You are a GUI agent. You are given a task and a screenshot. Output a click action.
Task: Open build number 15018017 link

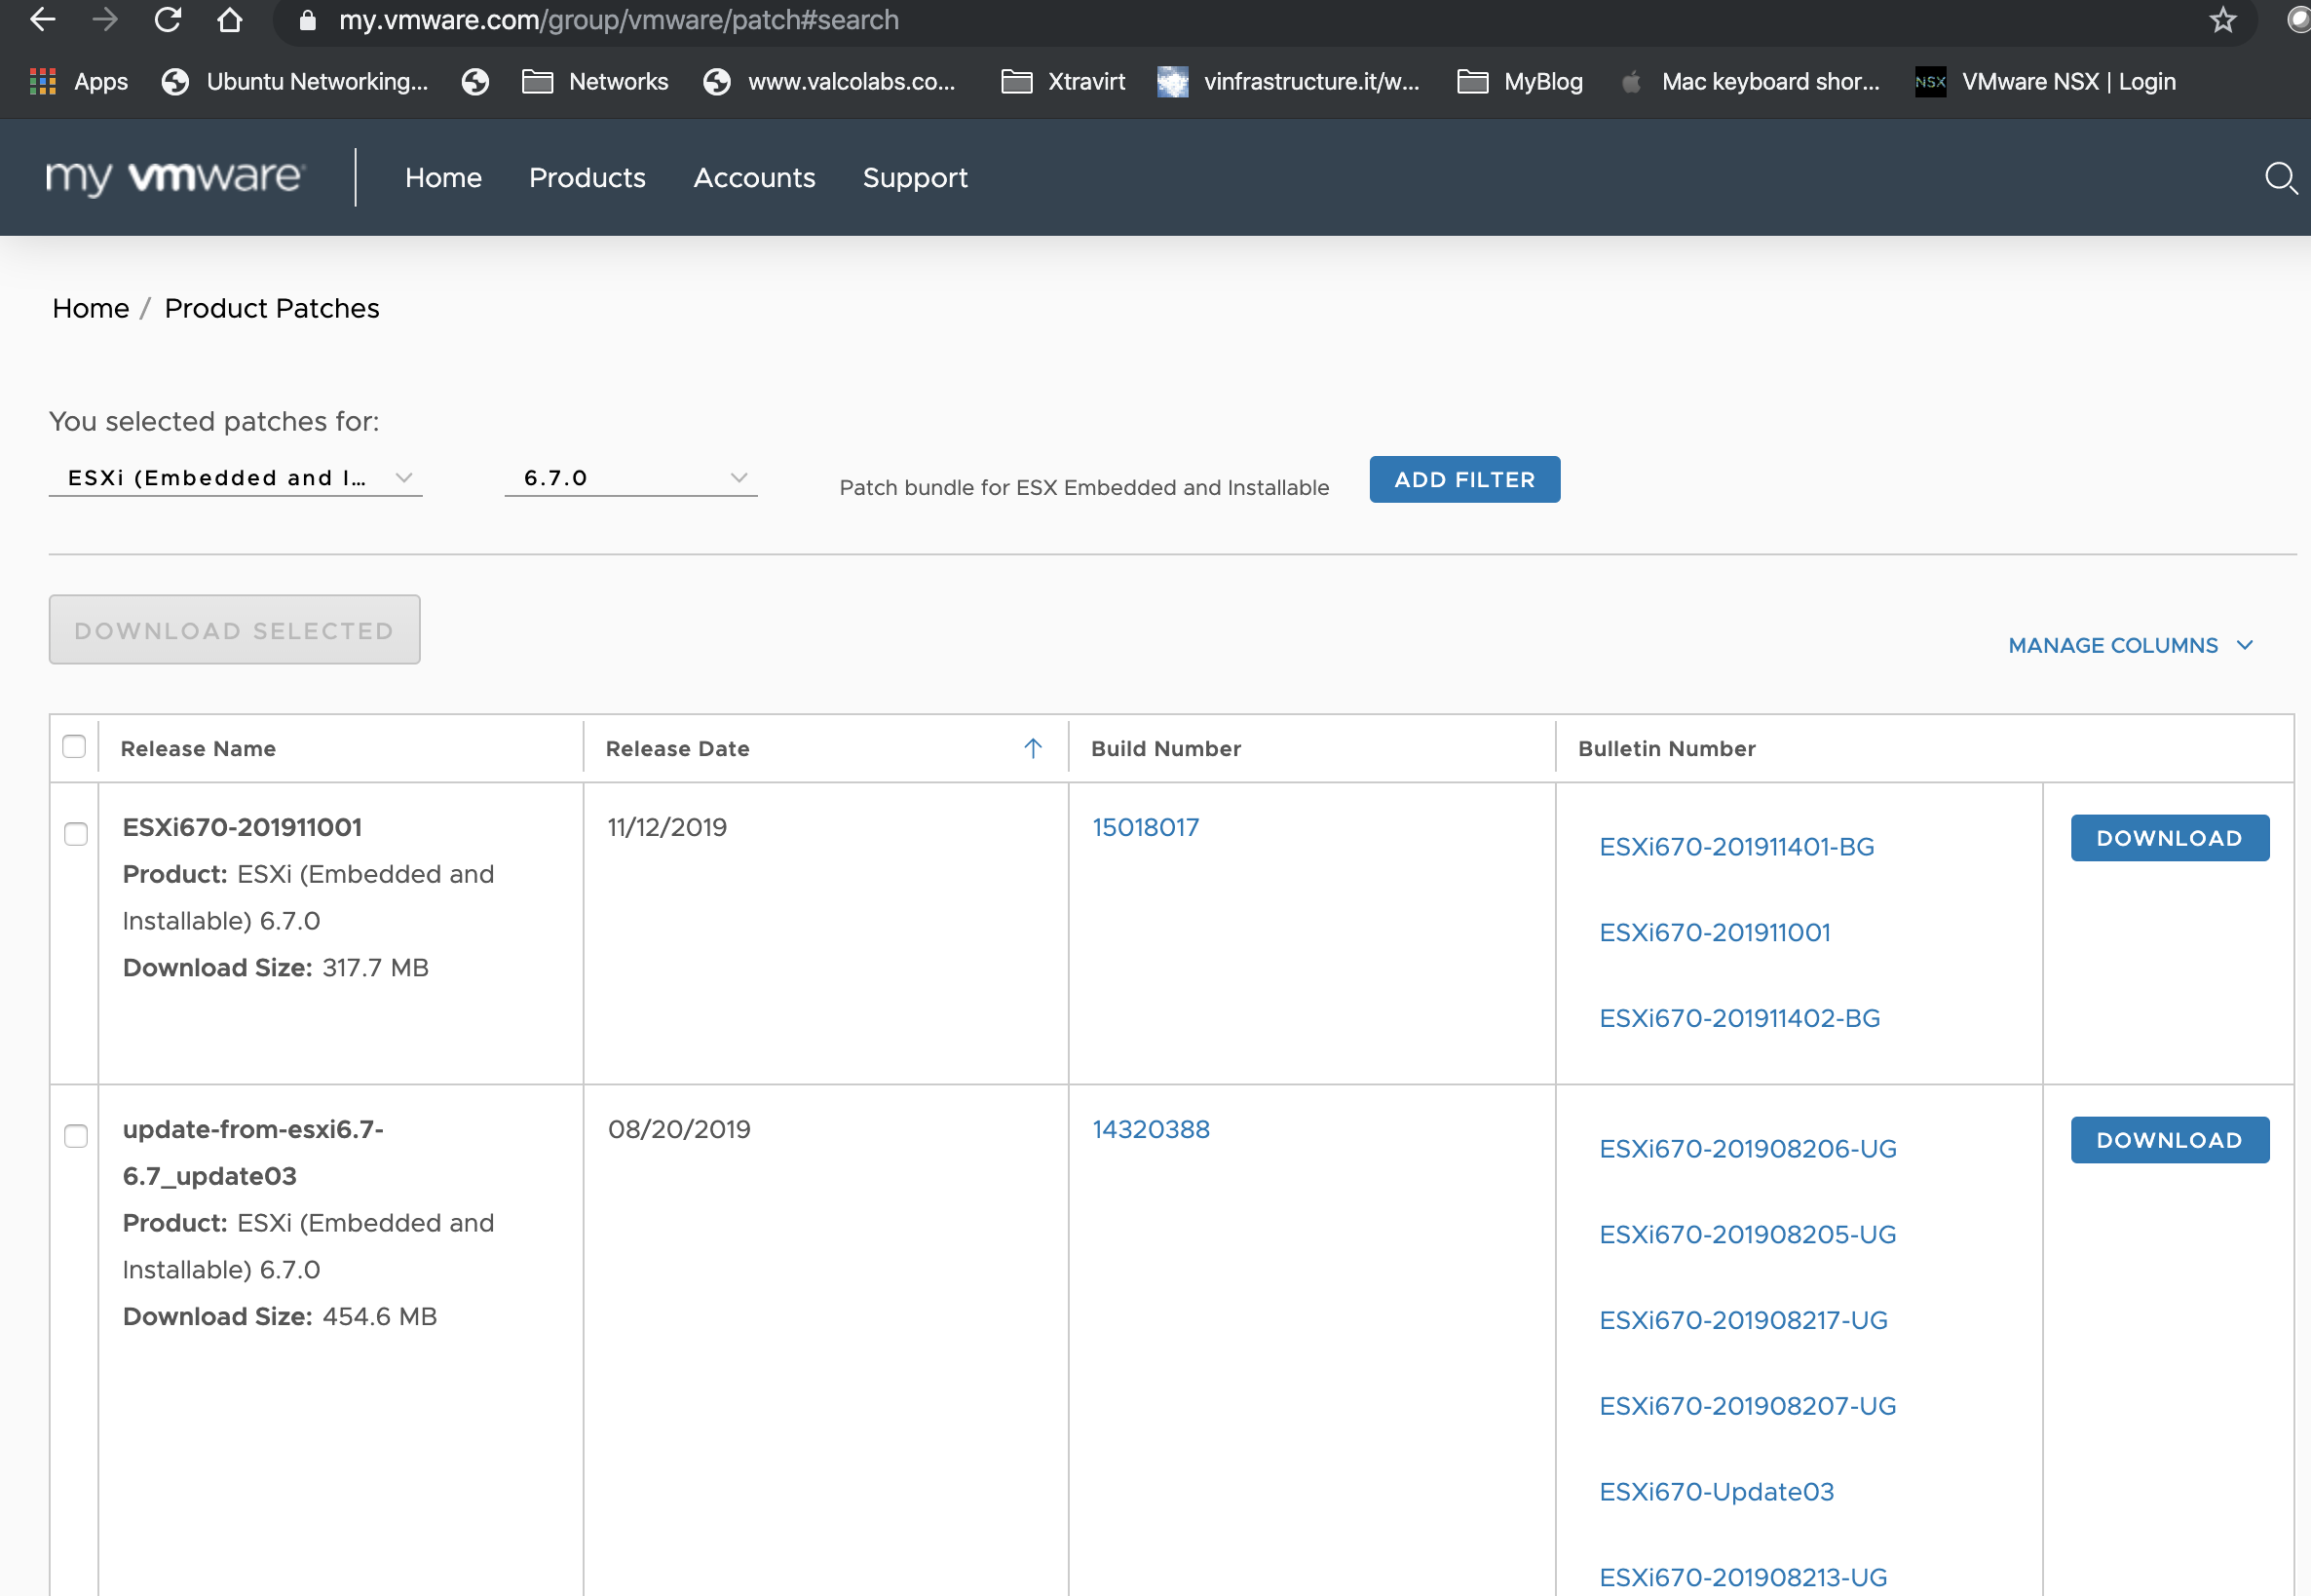click(1145, 827)
